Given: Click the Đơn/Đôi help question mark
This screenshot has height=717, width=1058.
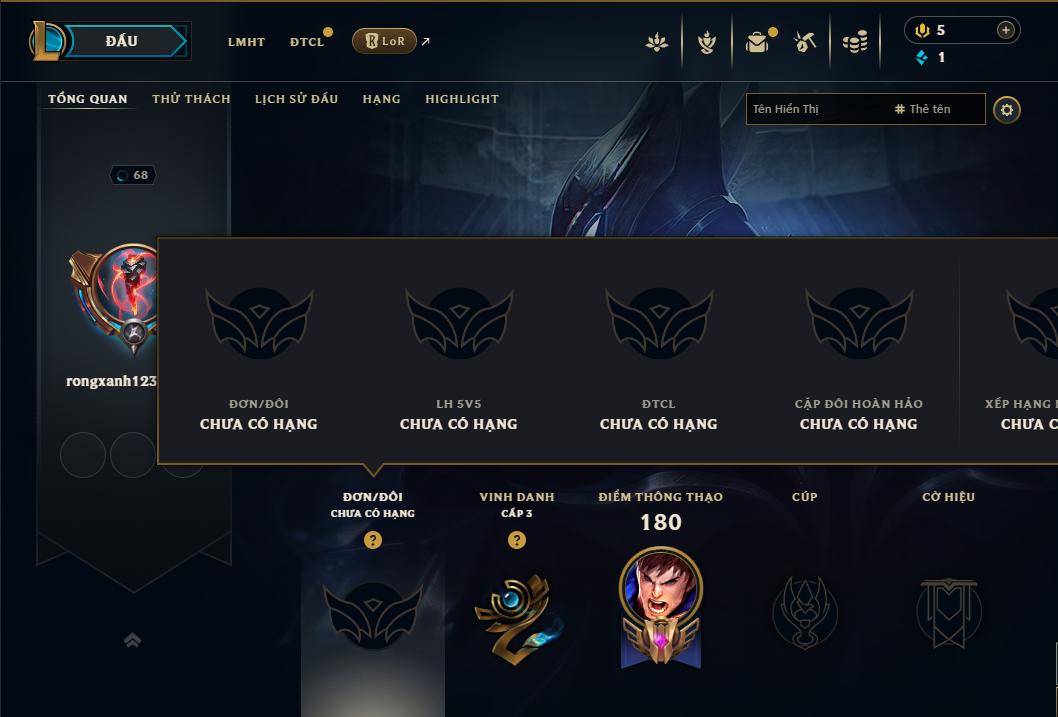Looking at the screenshot, I should (x=372, y=540).
